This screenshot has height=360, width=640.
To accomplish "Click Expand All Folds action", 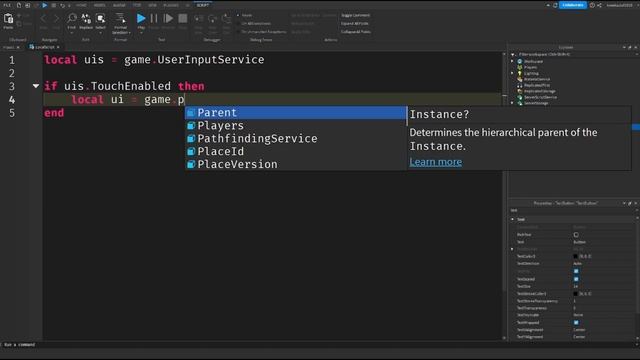I will tap(355, 24).
